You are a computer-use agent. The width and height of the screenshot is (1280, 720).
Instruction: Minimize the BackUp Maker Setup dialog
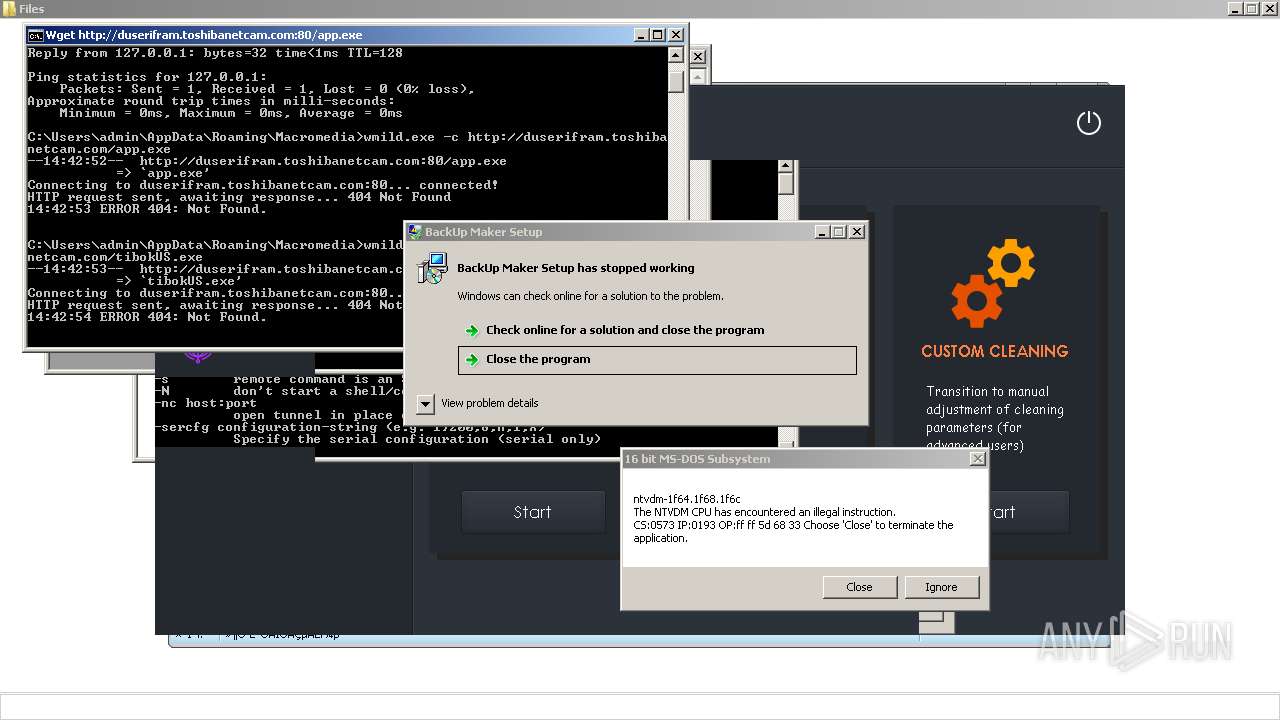[822, 232]
